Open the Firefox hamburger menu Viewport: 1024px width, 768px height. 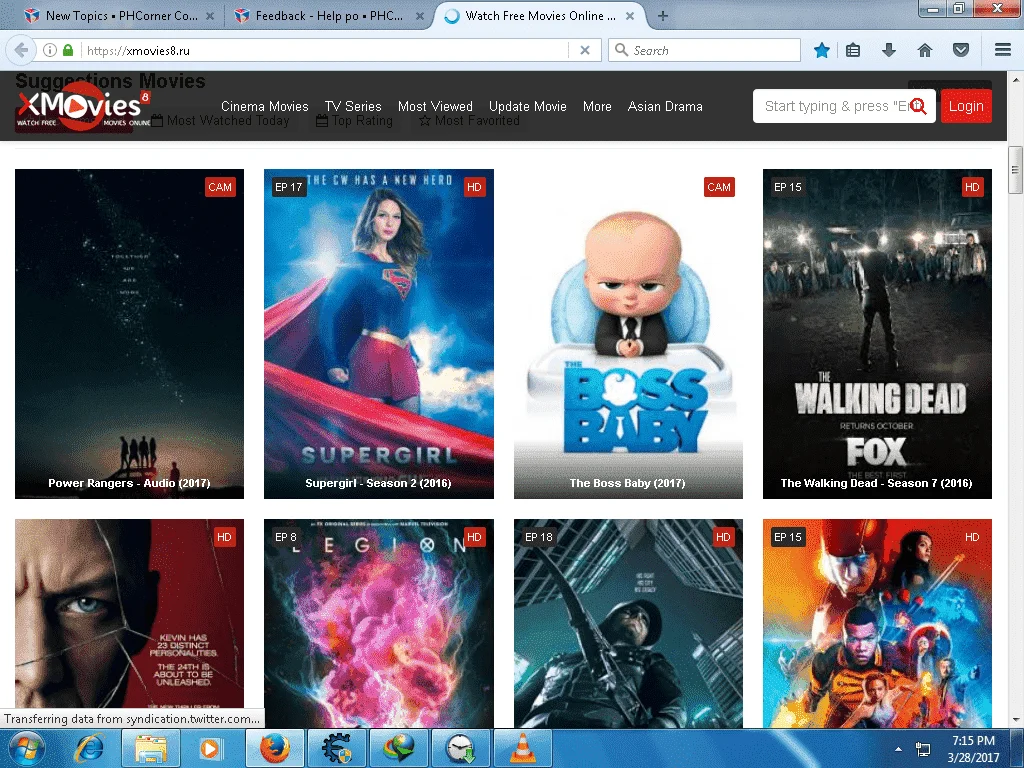click(1003, 50)
